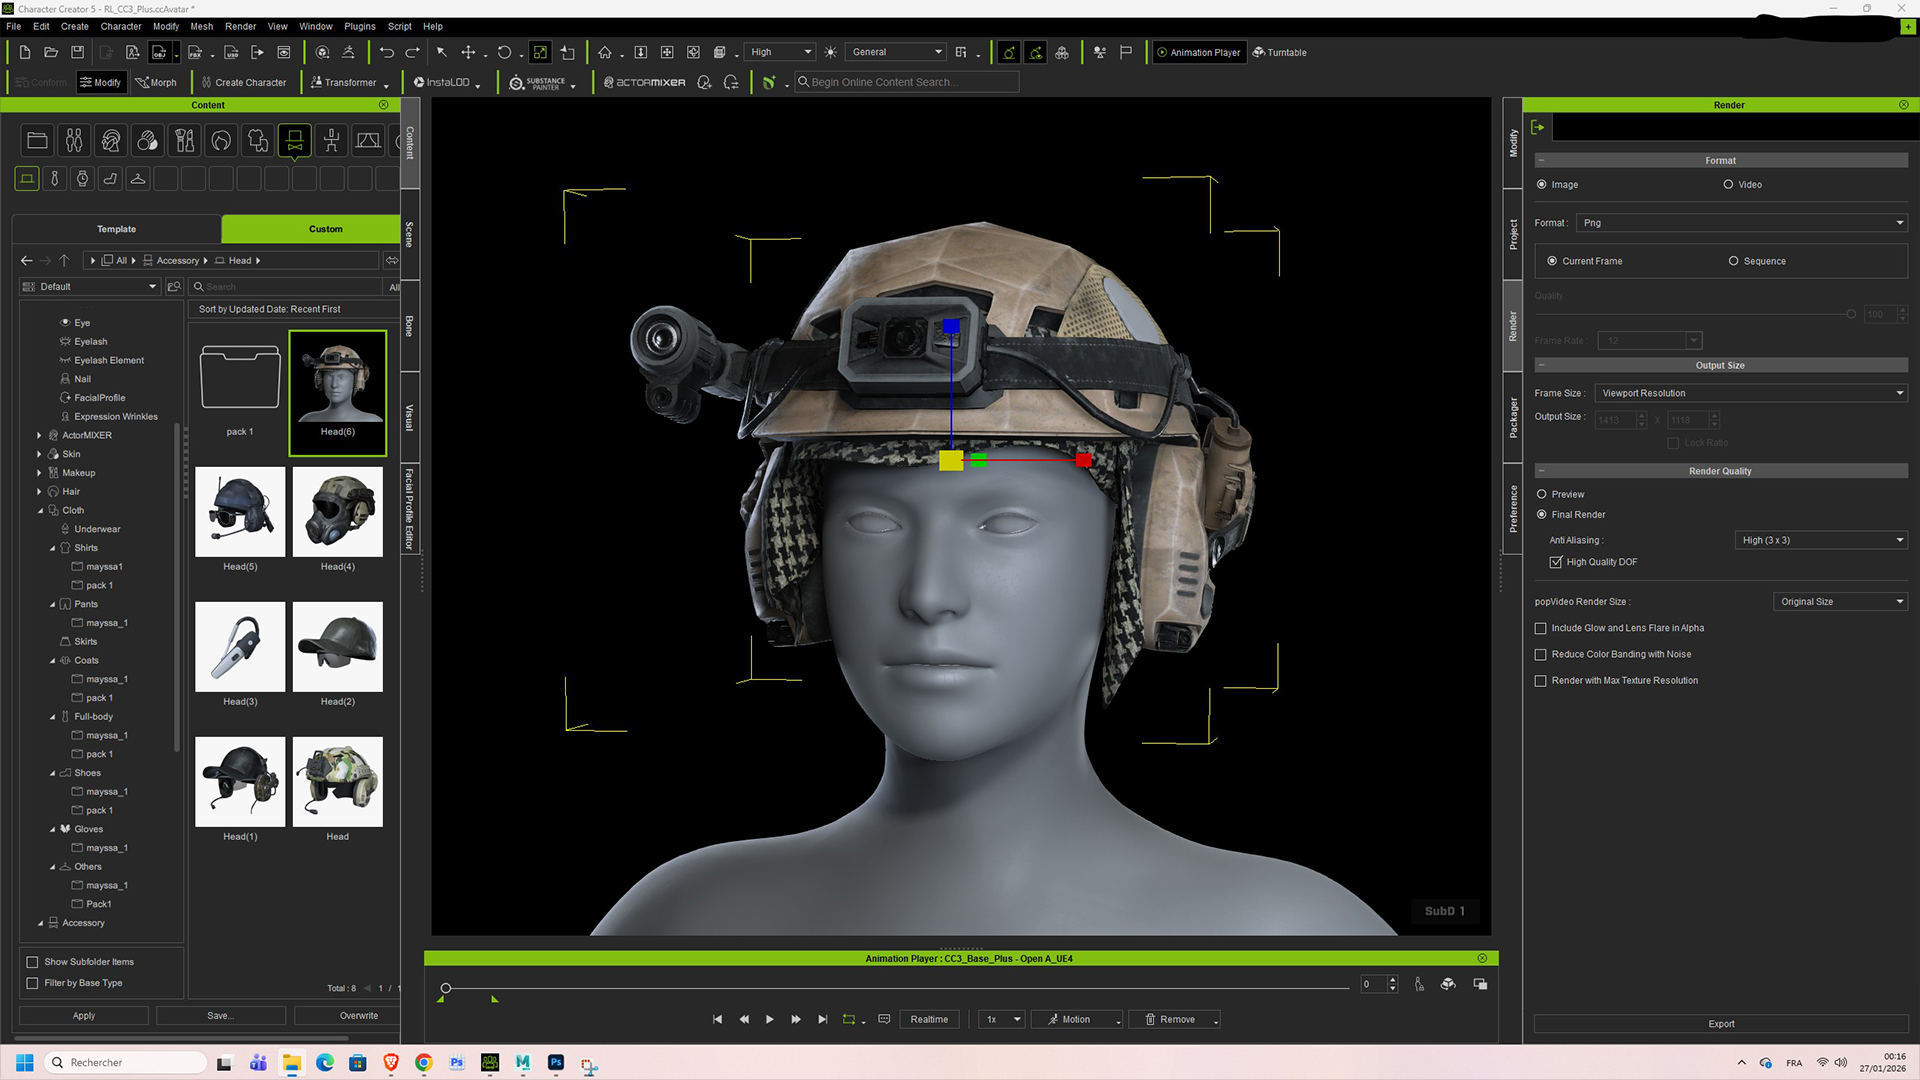
Task: Open the Substance Painter button
Action: point(540,83)
